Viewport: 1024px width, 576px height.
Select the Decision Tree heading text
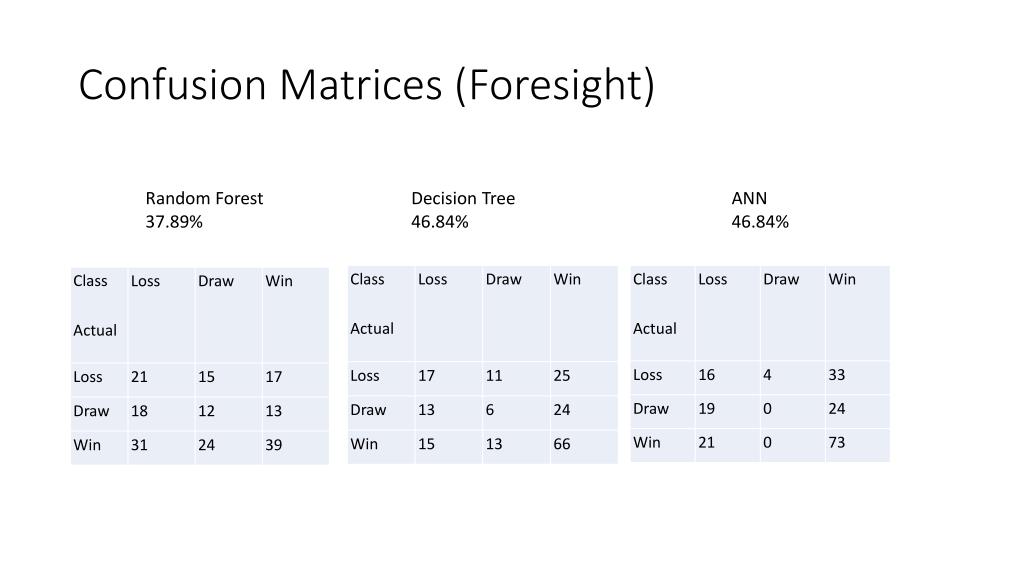pos(463,199)
